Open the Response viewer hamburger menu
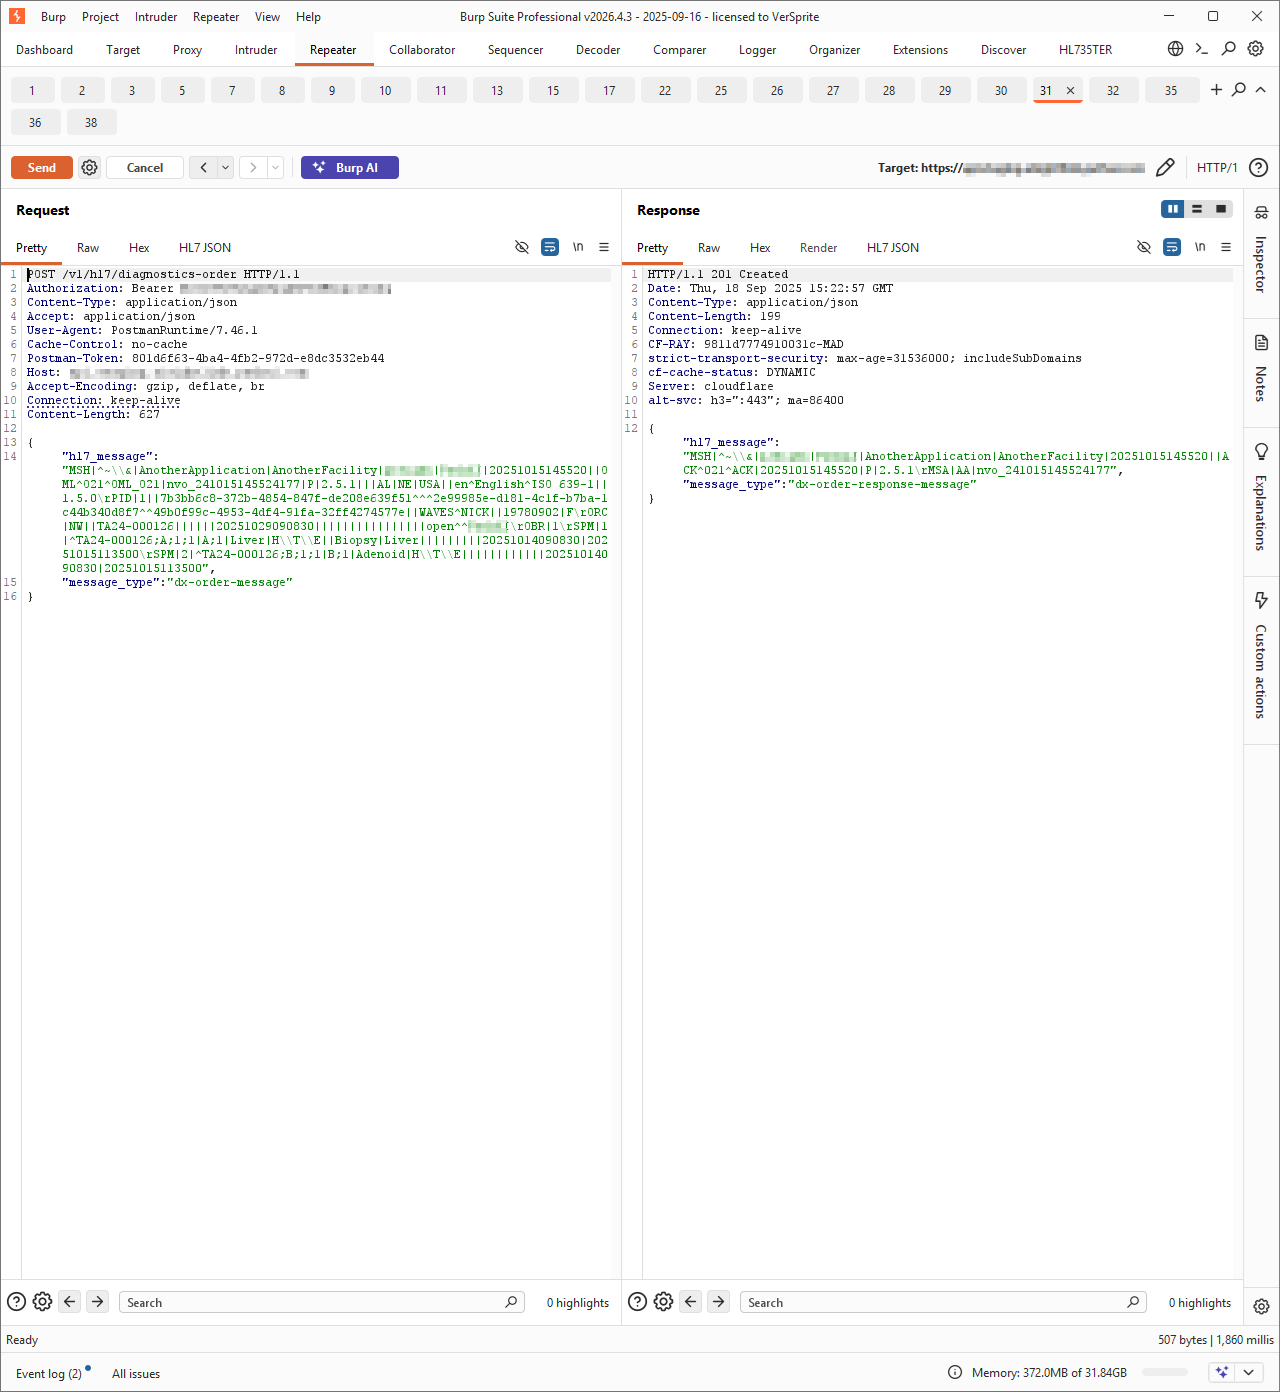This screenshot has width=1280, height=1392. coord(1226,247)
